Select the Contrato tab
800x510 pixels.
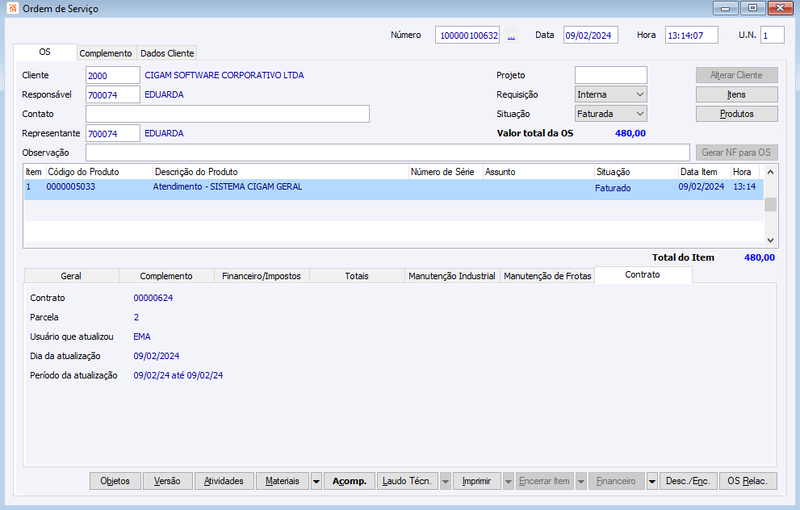click(643, 275)
